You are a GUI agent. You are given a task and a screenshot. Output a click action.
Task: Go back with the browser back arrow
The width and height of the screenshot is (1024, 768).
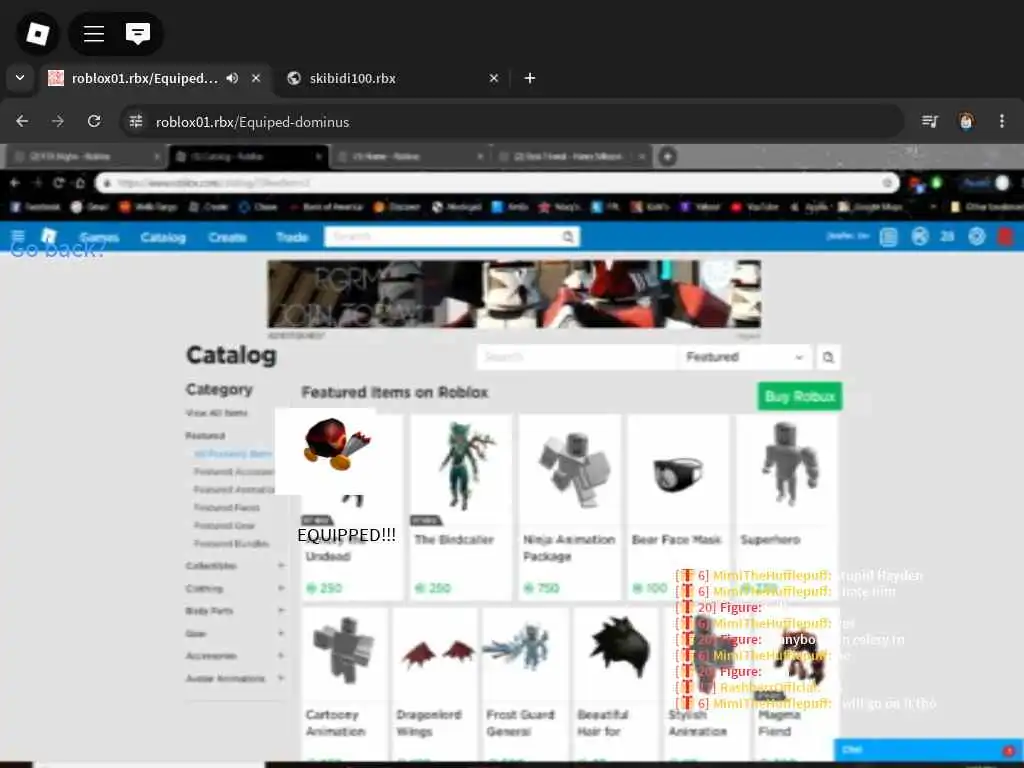pos(22,121)
